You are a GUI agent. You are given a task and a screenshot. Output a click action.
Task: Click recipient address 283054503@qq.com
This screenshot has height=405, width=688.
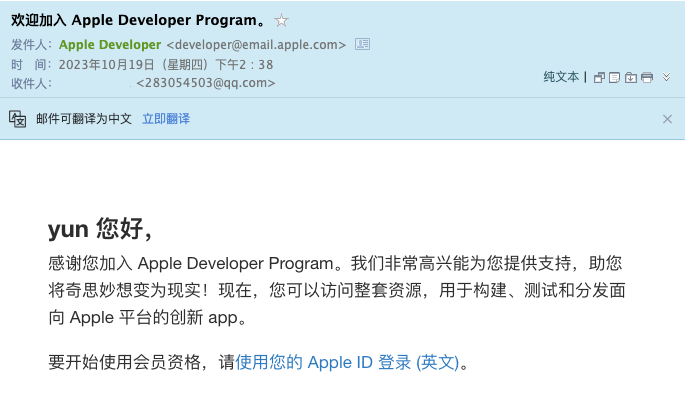(x=206, y=82)
